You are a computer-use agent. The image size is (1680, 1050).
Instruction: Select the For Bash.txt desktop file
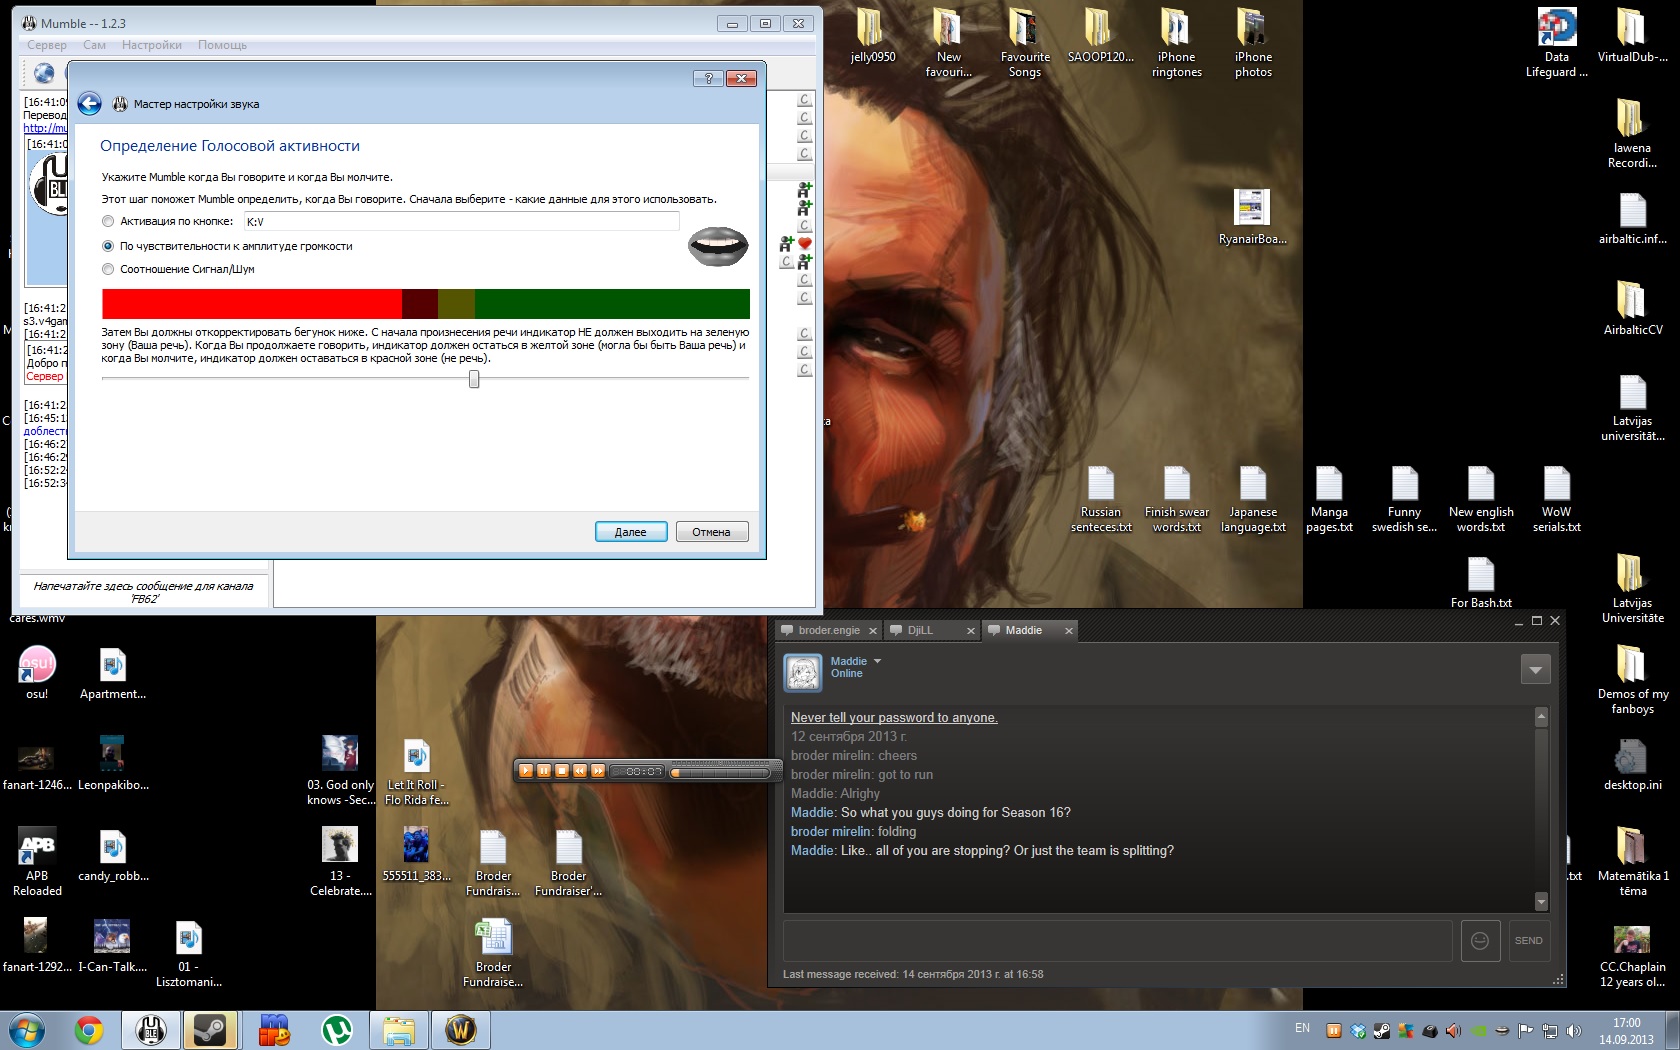click(x=1481, y=582)
